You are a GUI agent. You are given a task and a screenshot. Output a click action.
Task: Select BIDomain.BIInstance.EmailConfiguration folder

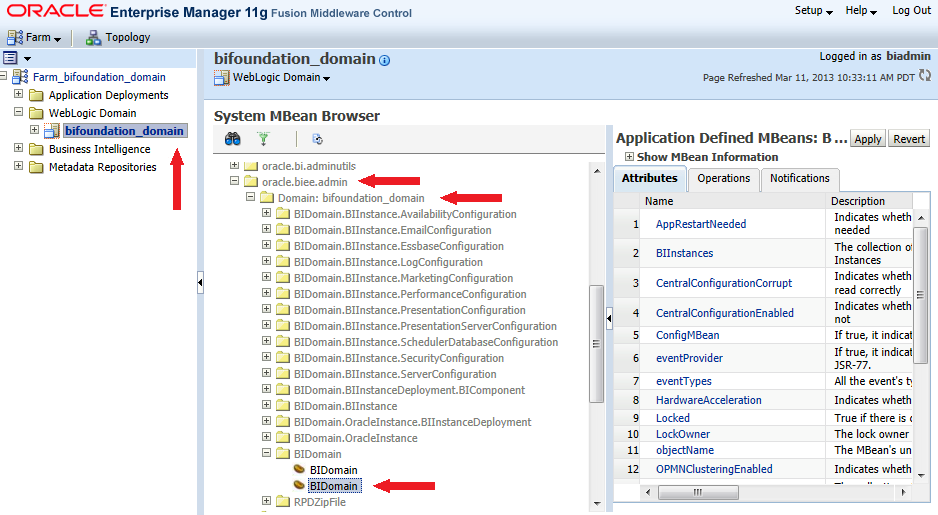pyautogui.click(x=392, y=230)
